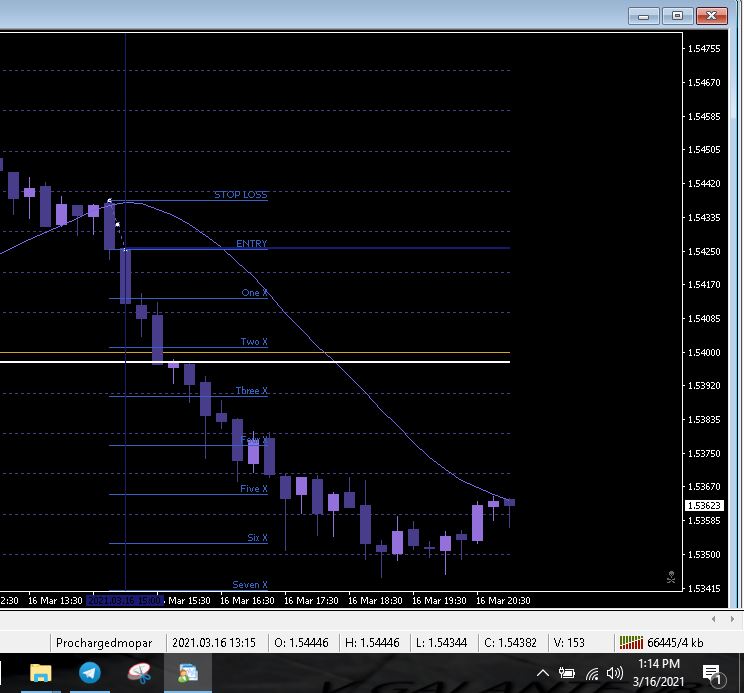Click the 16 Mar 20:30 time axis label

tap(503, 601)
